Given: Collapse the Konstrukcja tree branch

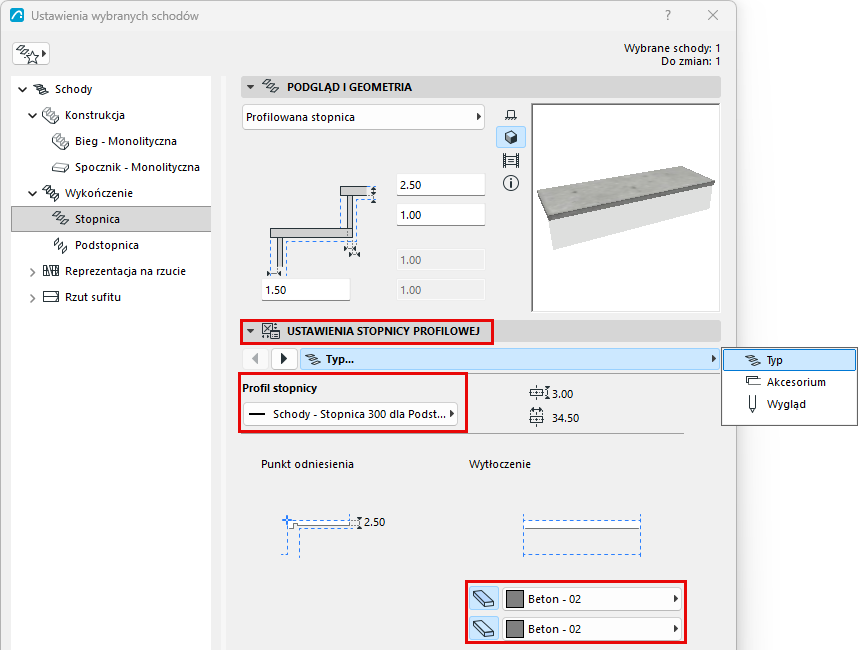Looking at the screenshot, I should pos(33,115).
